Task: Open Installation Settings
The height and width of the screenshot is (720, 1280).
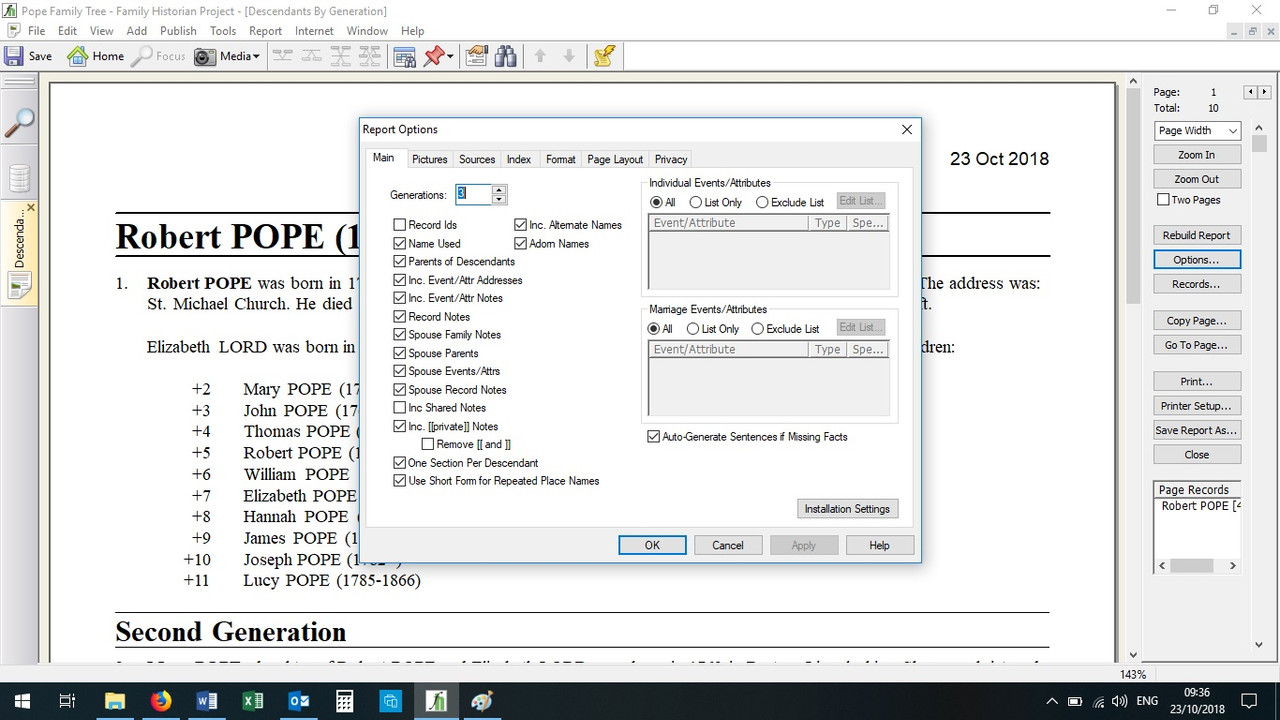Action: 847,509
